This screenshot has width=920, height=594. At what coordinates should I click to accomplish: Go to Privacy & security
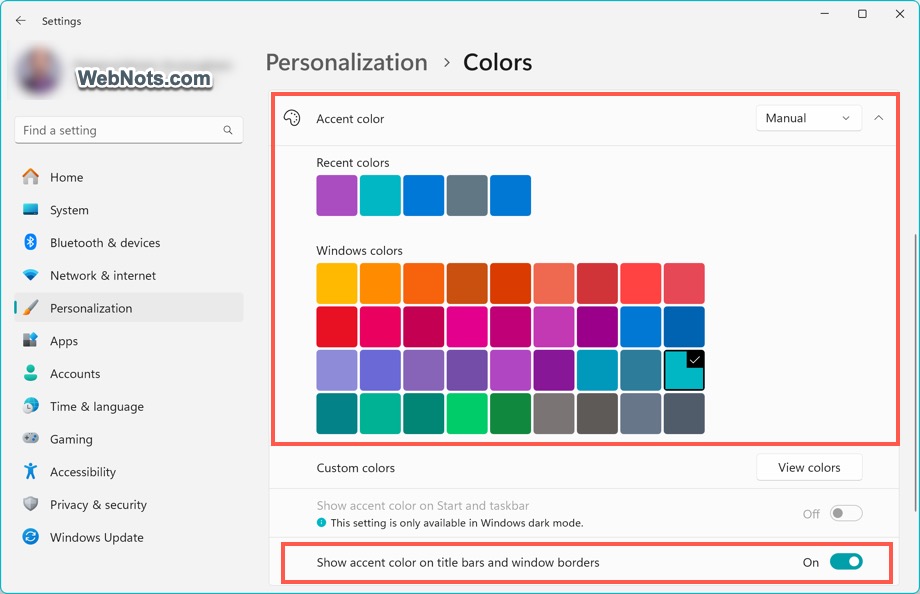coord(129,504)
